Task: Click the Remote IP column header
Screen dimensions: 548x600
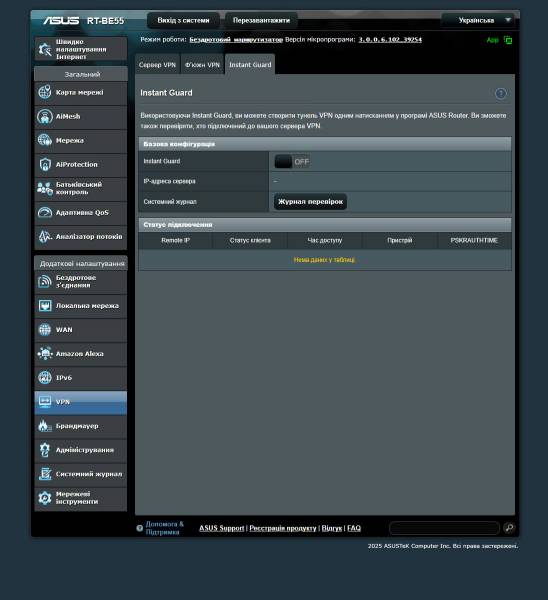Action: tap(176, 240)
